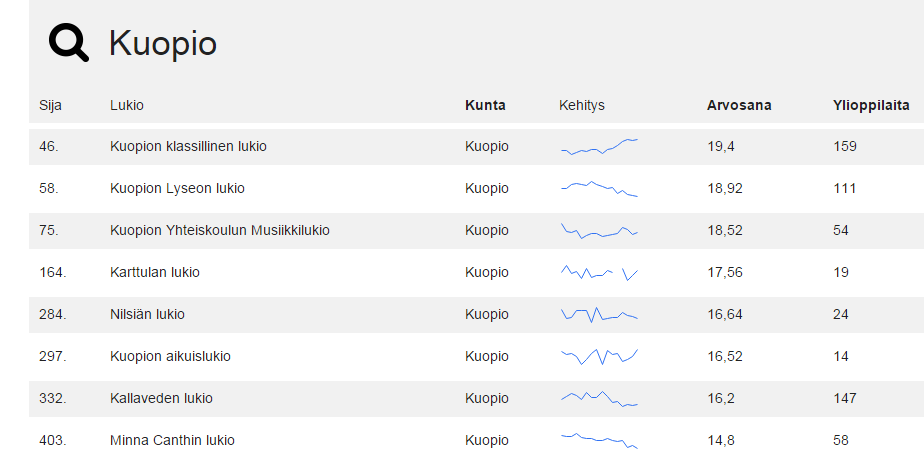Open Kuopion Lyseon lukio entry
This screenshot has height=461, width=924.
177,188
